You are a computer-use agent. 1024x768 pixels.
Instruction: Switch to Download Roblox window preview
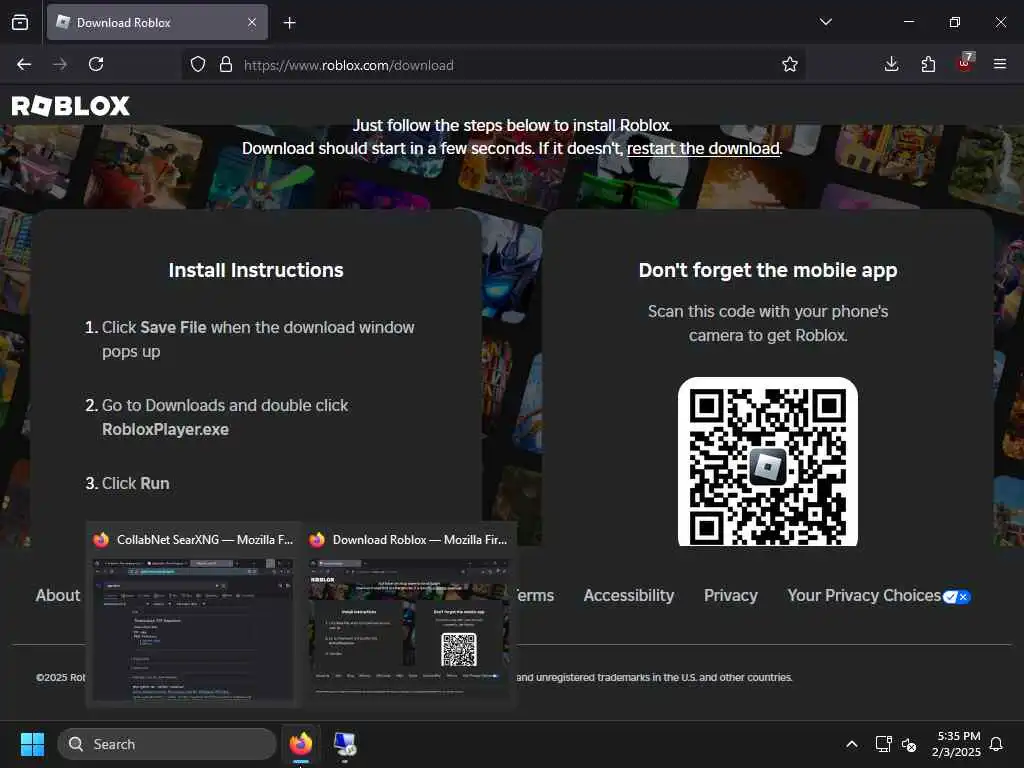[409, 615]
